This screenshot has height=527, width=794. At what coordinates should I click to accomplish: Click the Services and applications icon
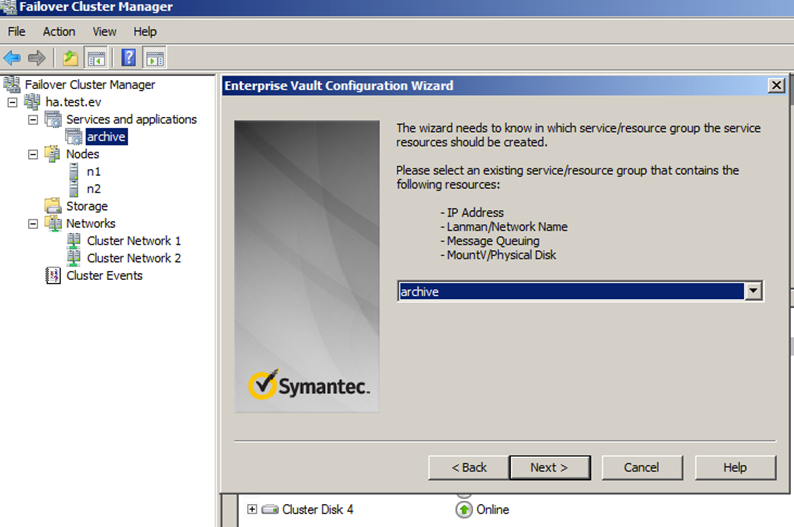tap(53, 119)
